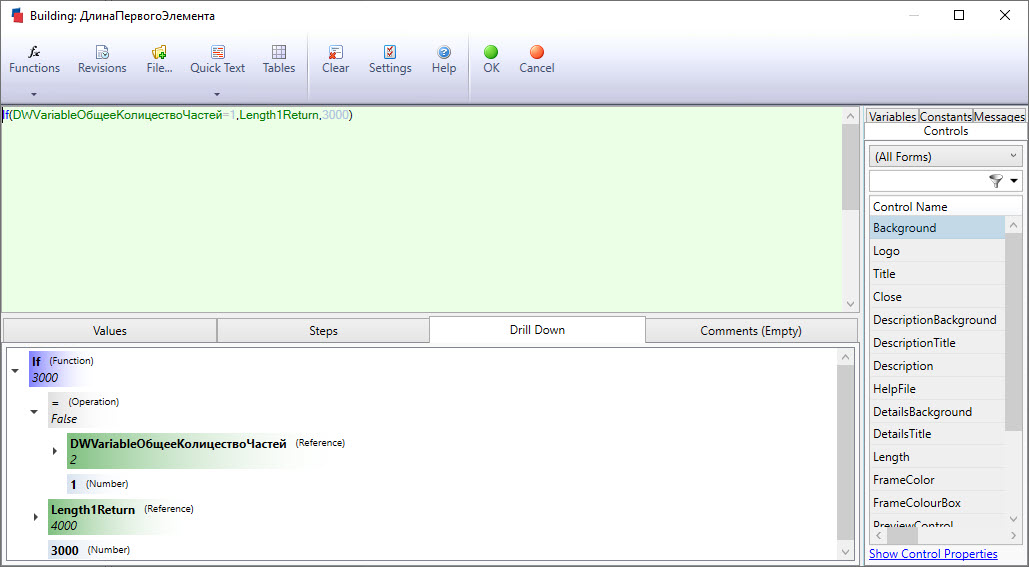
Task: Select the Background control
Action: pyautogui.click(x=937, y=228)
